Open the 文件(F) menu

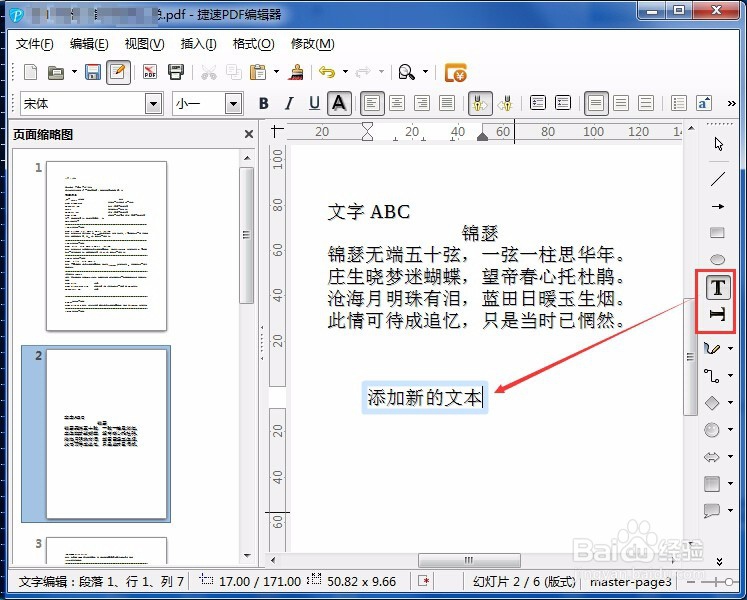coord(34,44)
